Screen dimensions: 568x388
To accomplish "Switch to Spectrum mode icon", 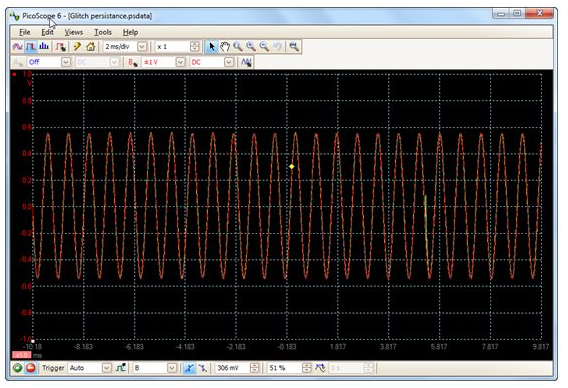I will tap(44, 47).
